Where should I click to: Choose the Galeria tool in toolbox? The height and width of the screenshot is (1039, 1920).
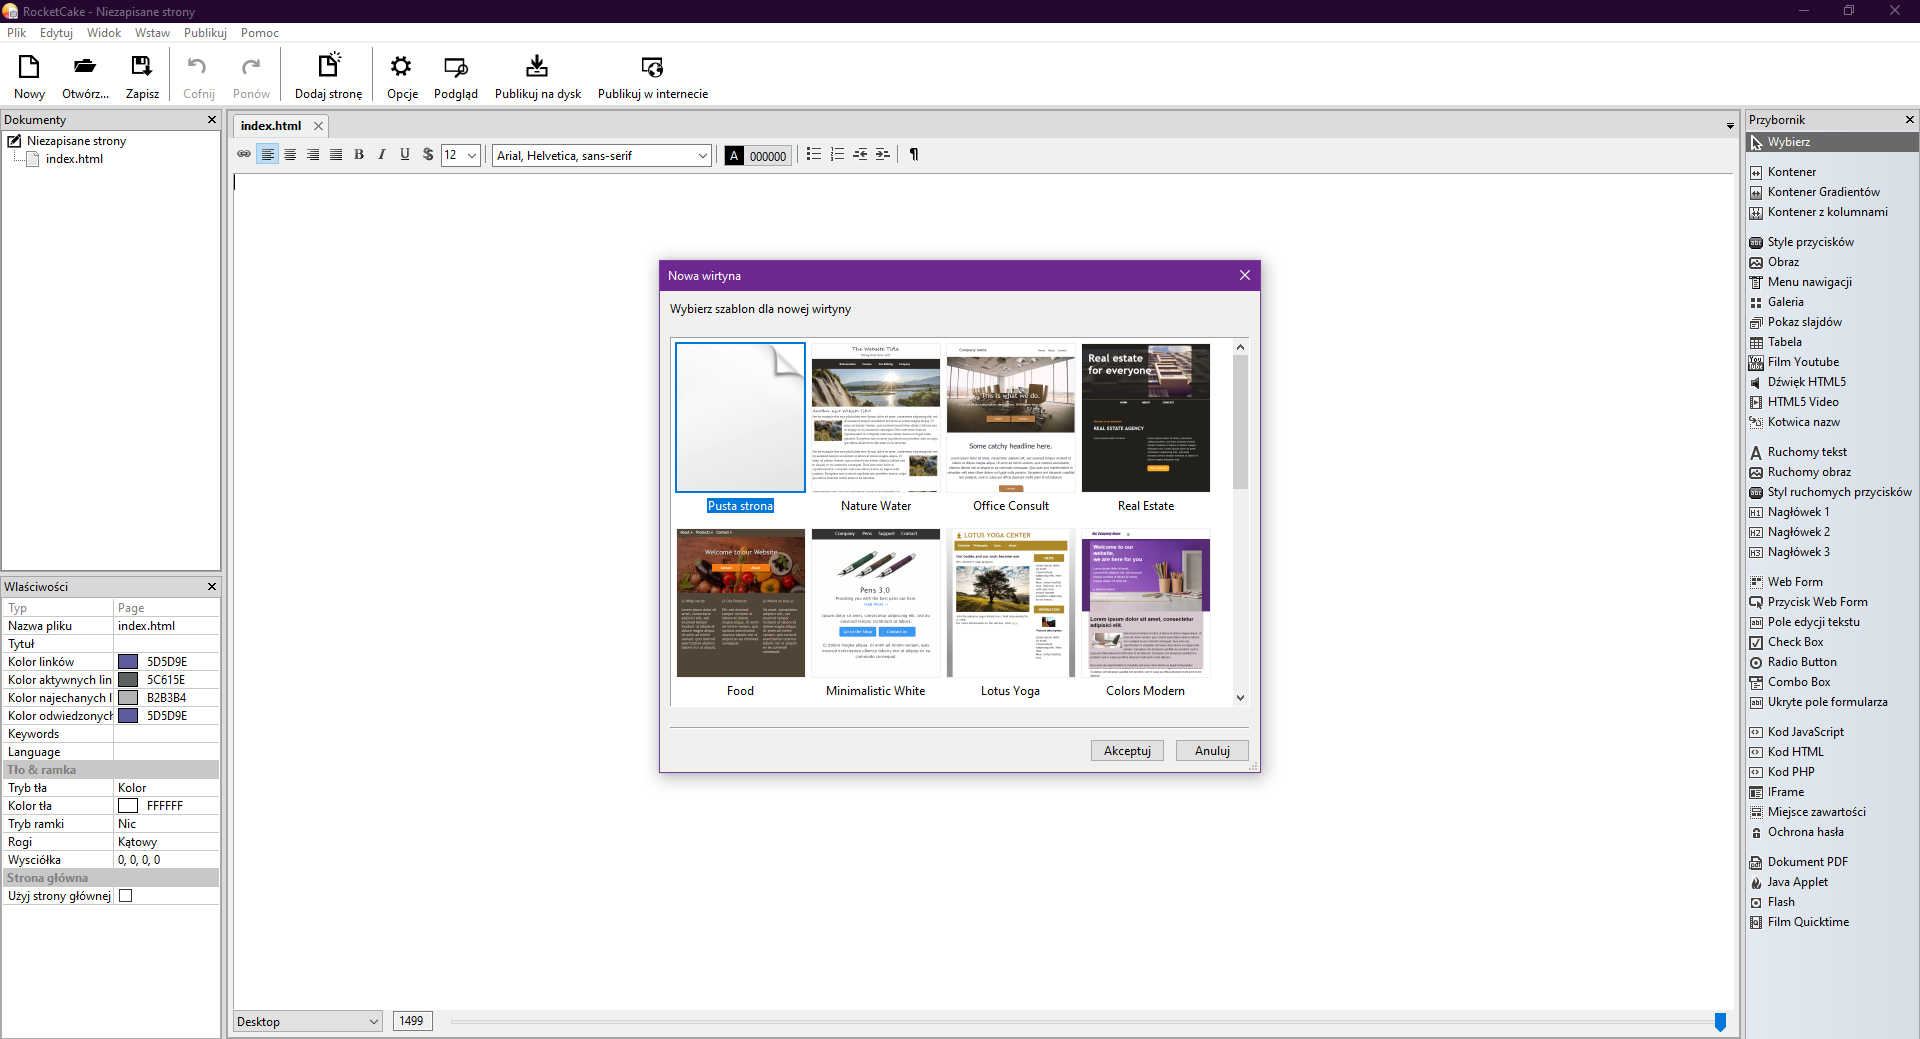[1785, 302]
